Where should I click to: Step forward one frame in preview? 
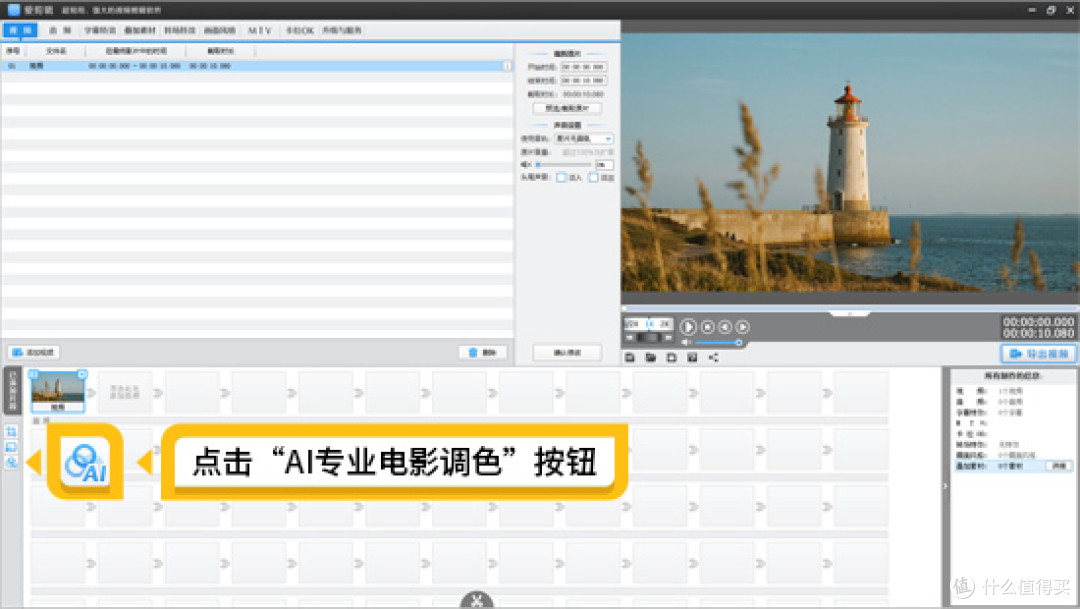coord(742,327)
